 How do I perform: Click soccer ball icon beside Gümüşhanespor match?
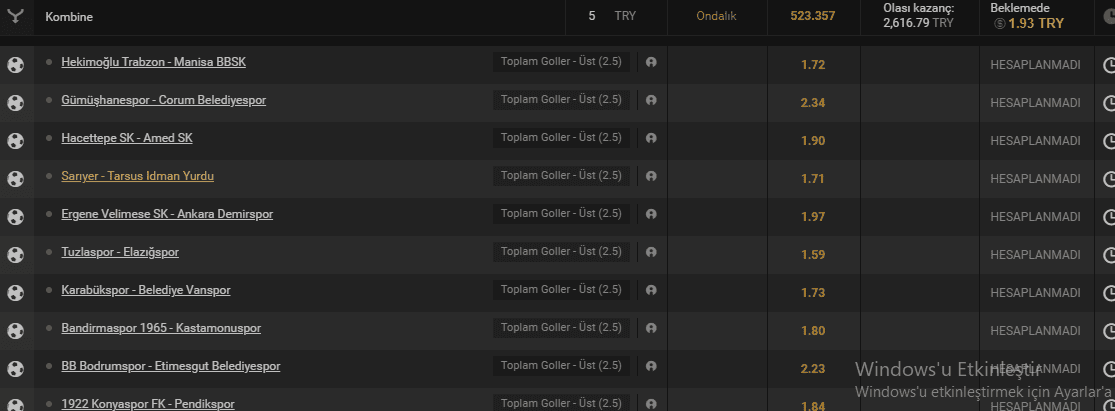coord(15,103)
